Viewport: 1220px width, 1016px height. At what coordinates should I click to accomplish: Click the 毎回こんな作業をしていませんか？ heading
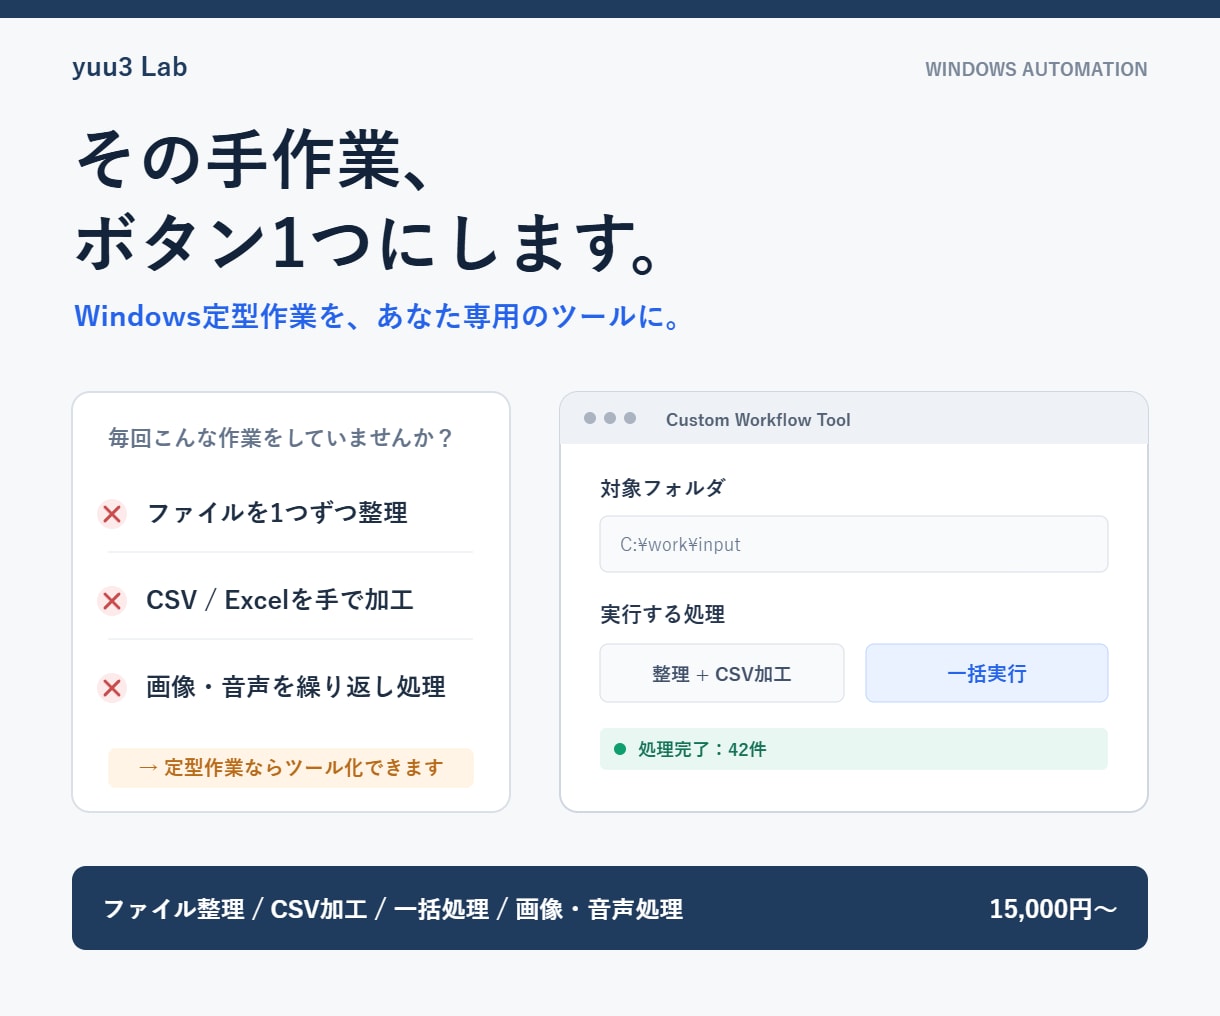(282, 438)
